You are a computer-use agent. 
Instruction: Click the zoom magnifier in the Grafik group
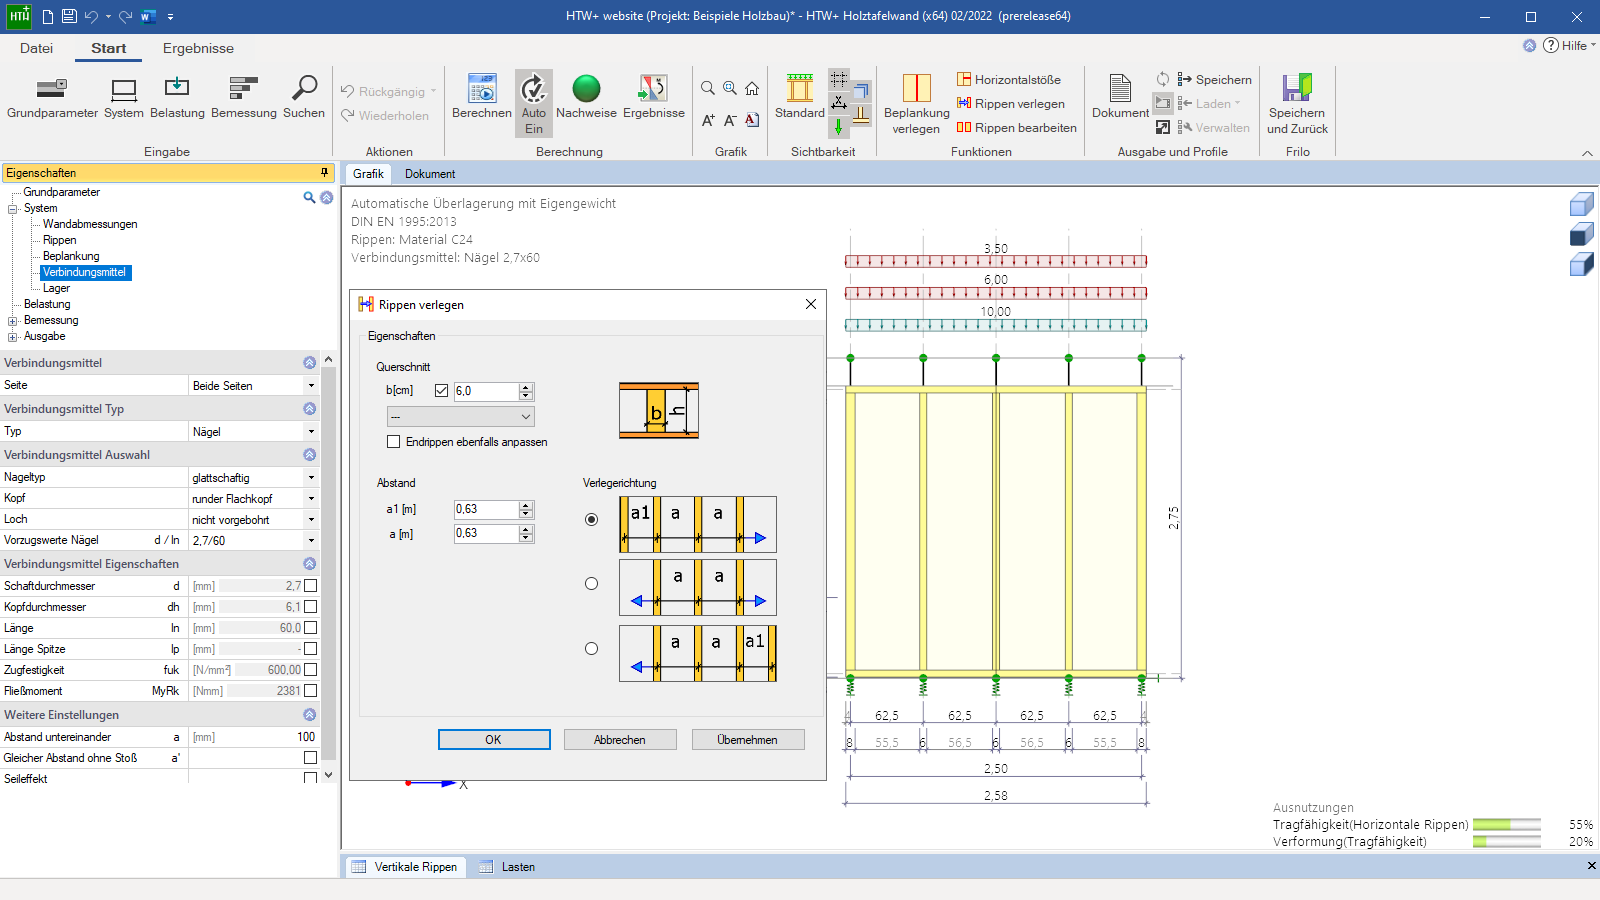(x=708, y=88)
